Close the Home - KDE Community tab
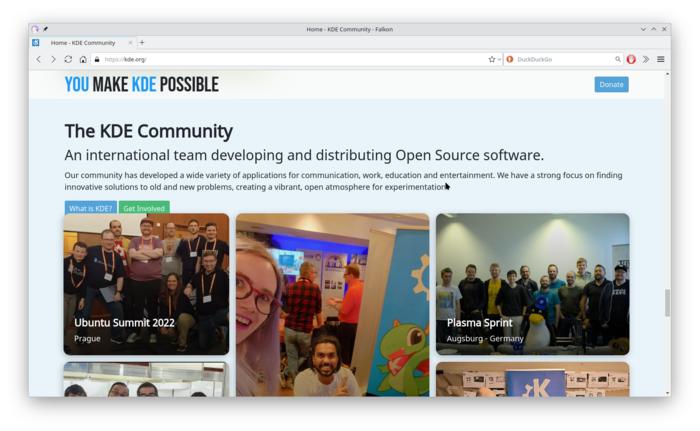Screen dimensions: 700x431 click(x=130, y=43)
